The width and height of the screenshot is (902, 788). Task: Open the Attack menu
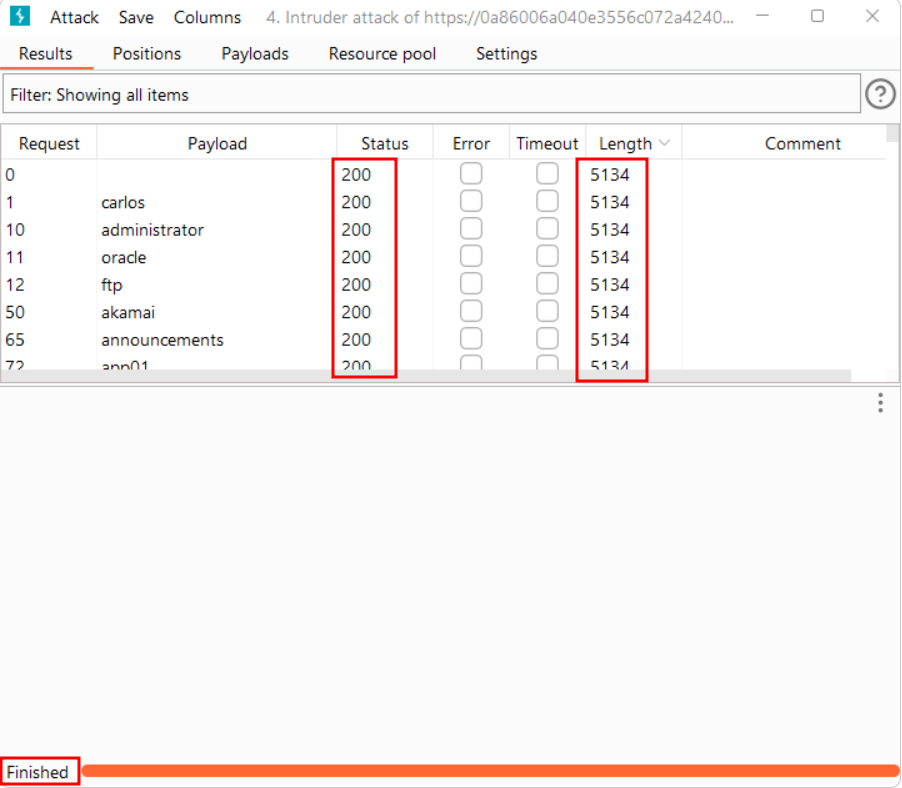coord(74,17)
